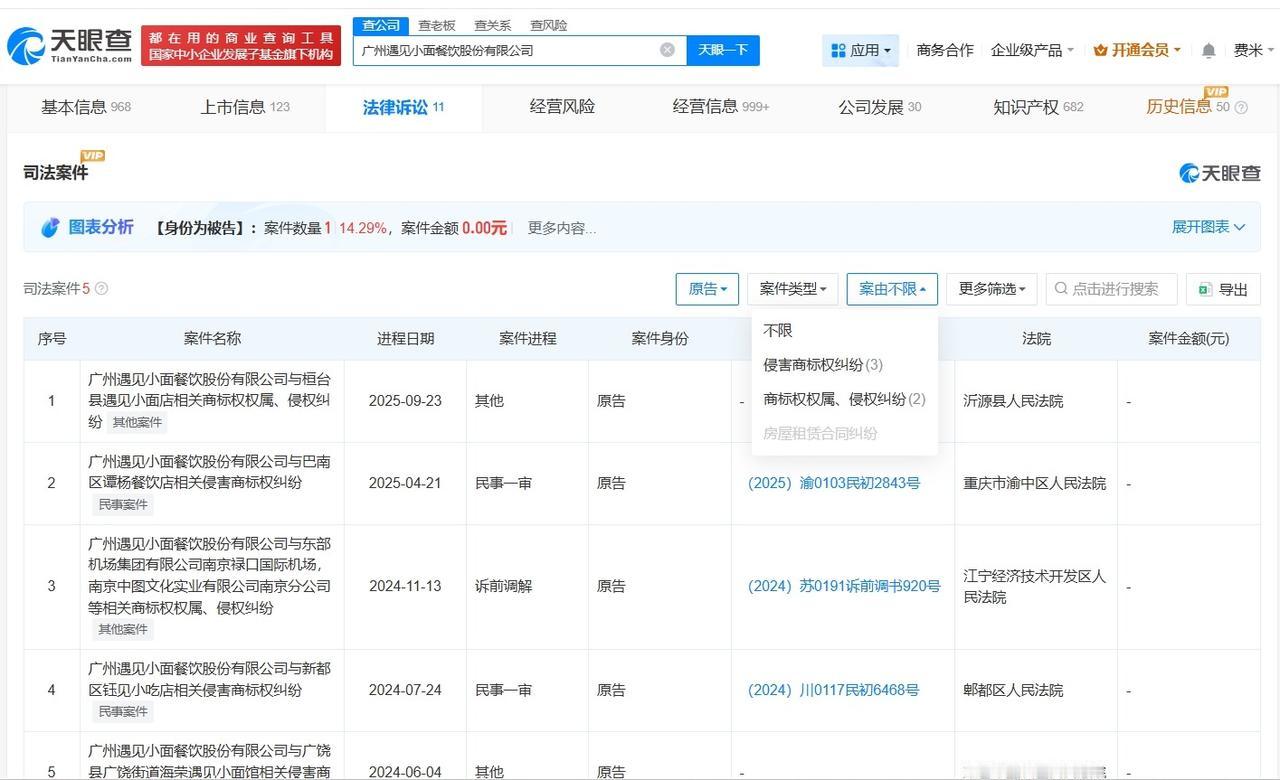Image resolution: width=1280 pixels, height=780 pixels.
Task: Open the 应用 dropdown
Action: [x=860, y=50]
